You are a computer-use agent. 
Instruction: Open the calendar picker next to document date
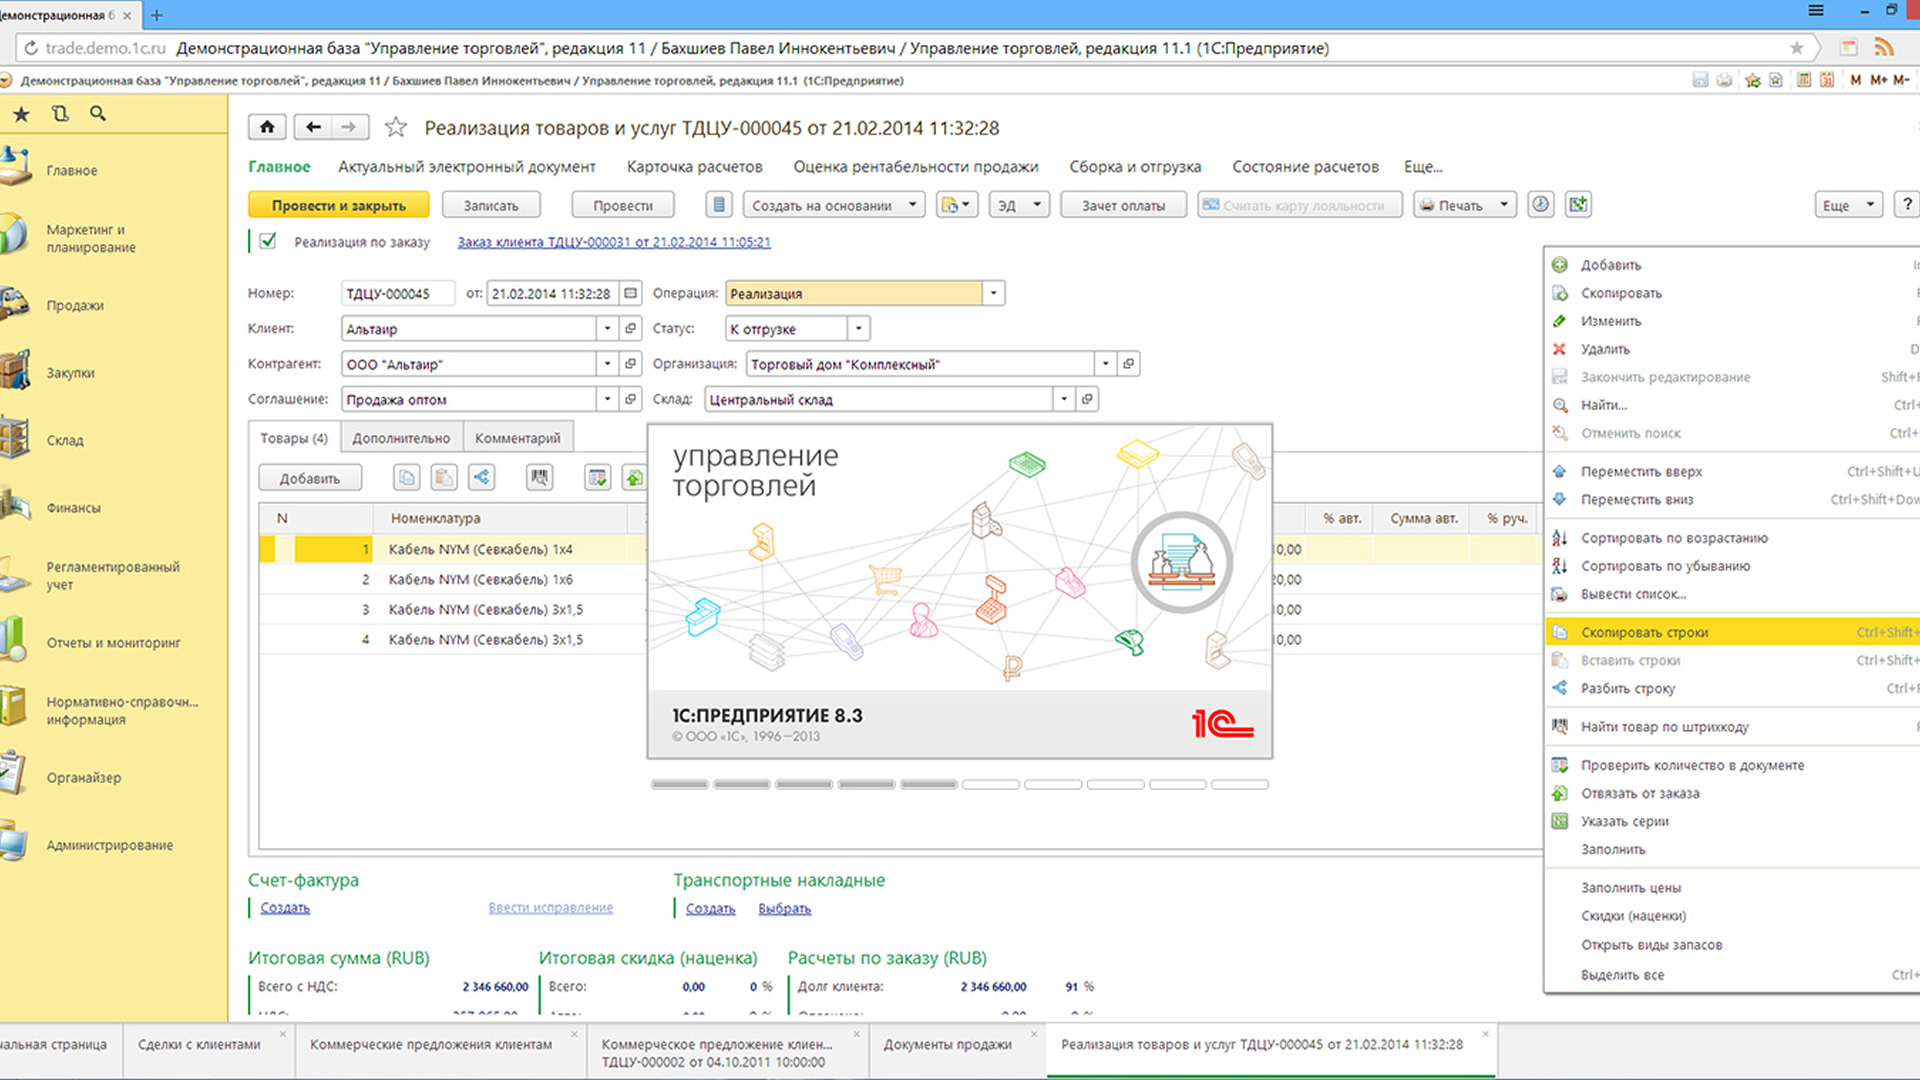[630, 293]
